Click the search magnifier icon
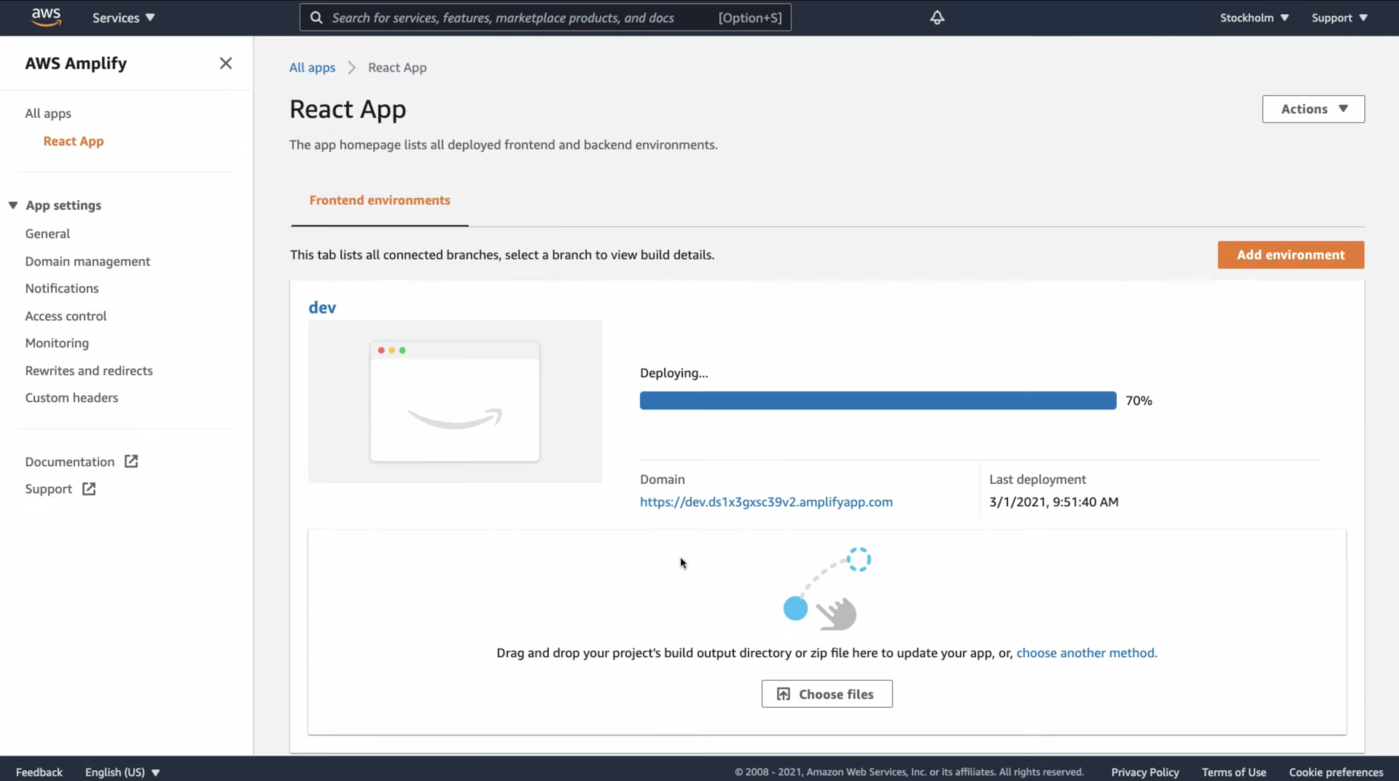The width and height of the screenshot is (1399, 781). (316, 17)
